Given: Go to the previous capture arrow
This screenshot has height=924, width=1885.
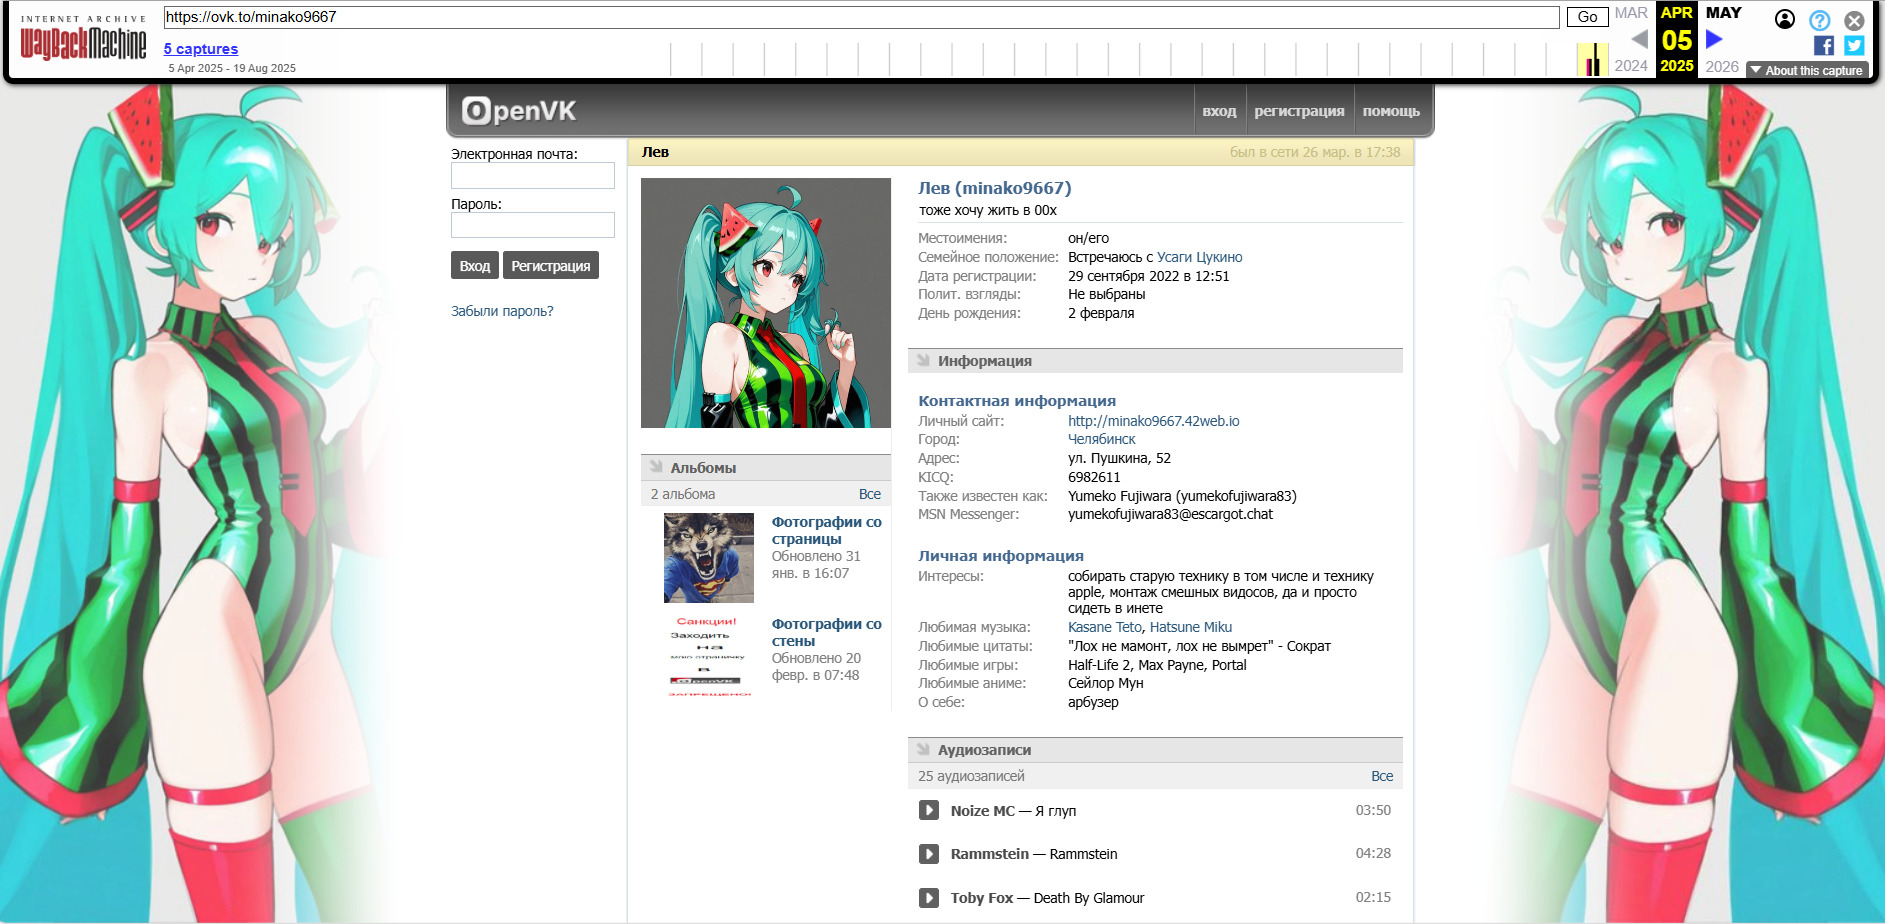Looking at the screenshot, I should tap(1639, 39).
